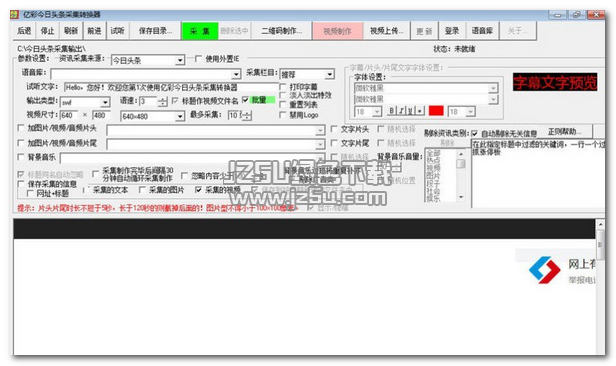The width and height of the screenshot is (616, 366).
Task: Expand the 语音库 voice library dropdown
Action: tap(236, 74)
